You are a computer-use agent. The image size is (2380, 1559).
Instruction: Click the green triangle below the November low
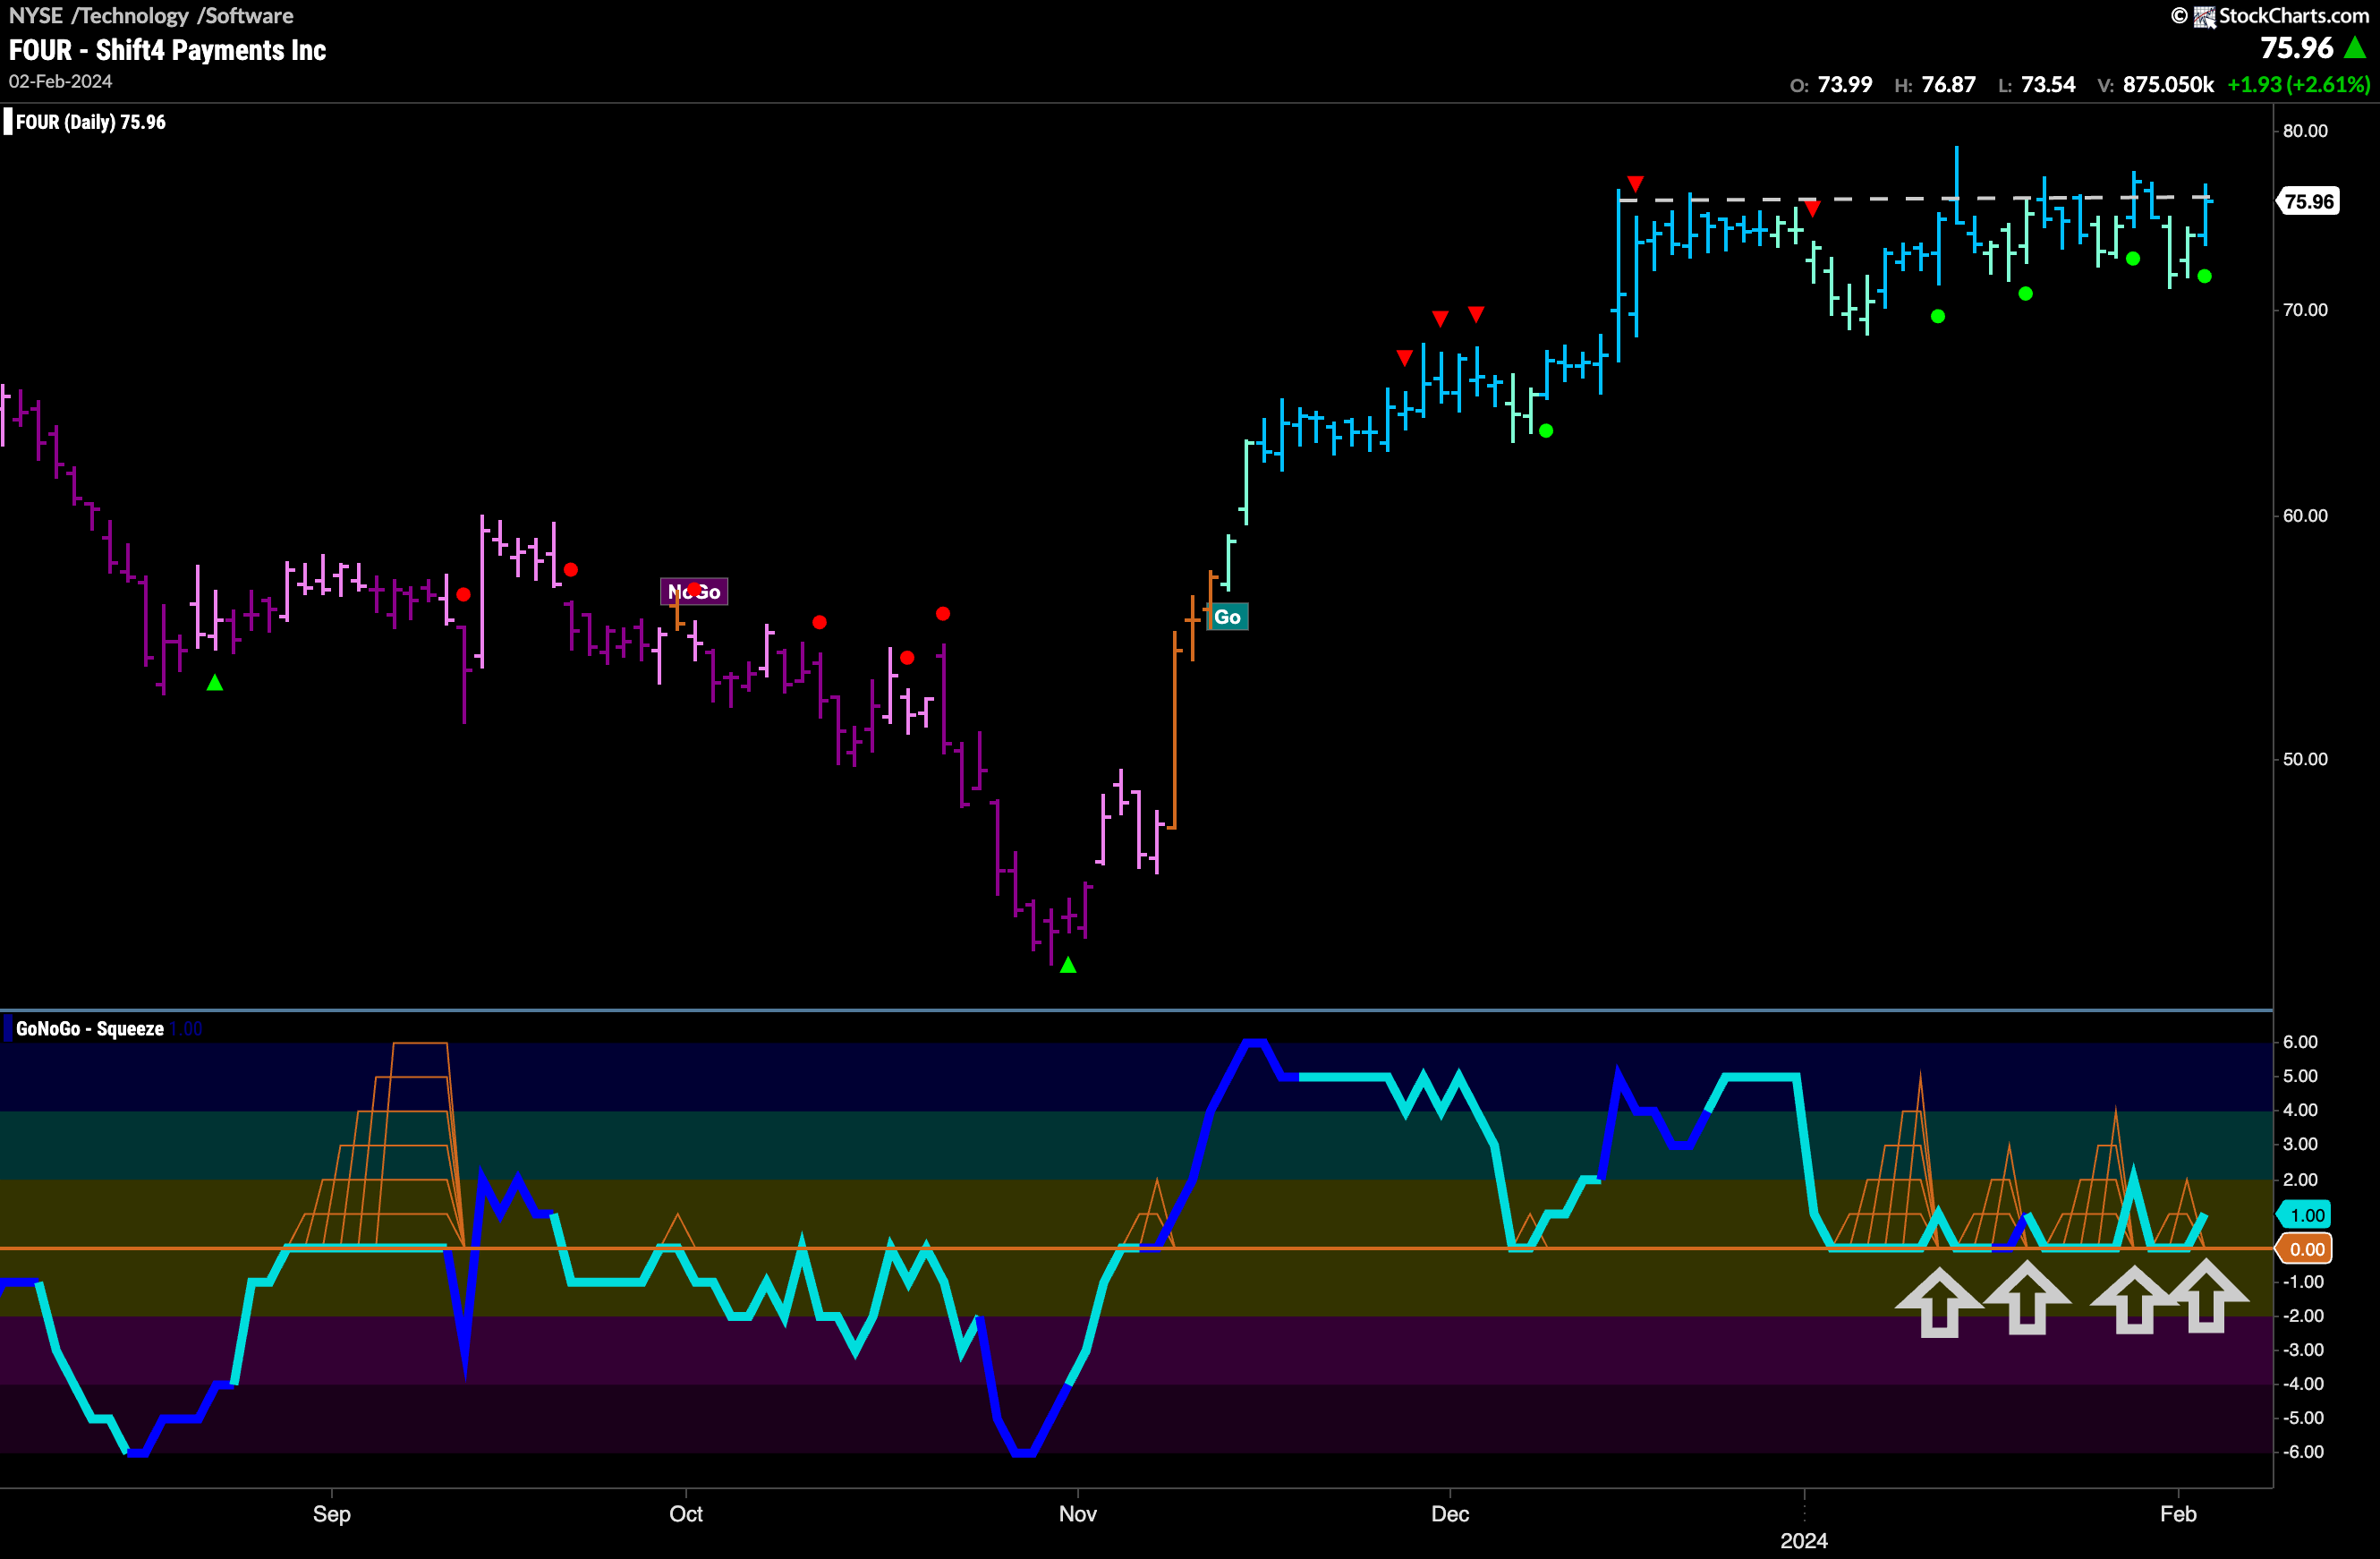pyautogui.click(x=1068, y=965)
